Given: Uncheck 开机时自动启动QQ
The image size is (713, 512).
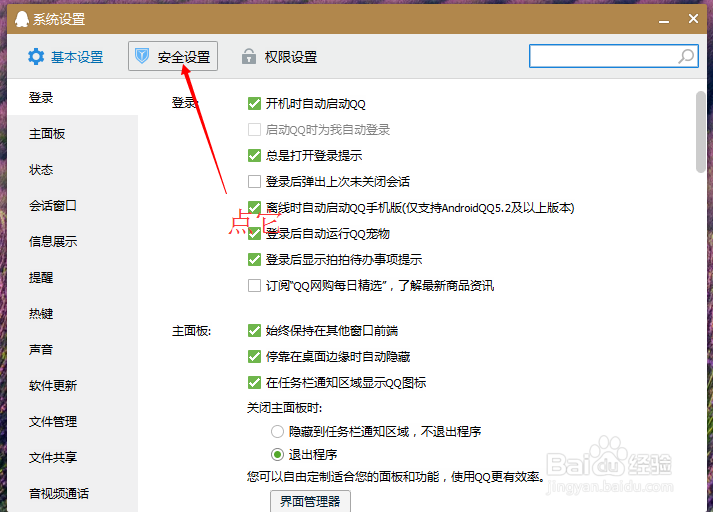Looking at the screenshot, I should pyautogui.click(x=254, y=104).
